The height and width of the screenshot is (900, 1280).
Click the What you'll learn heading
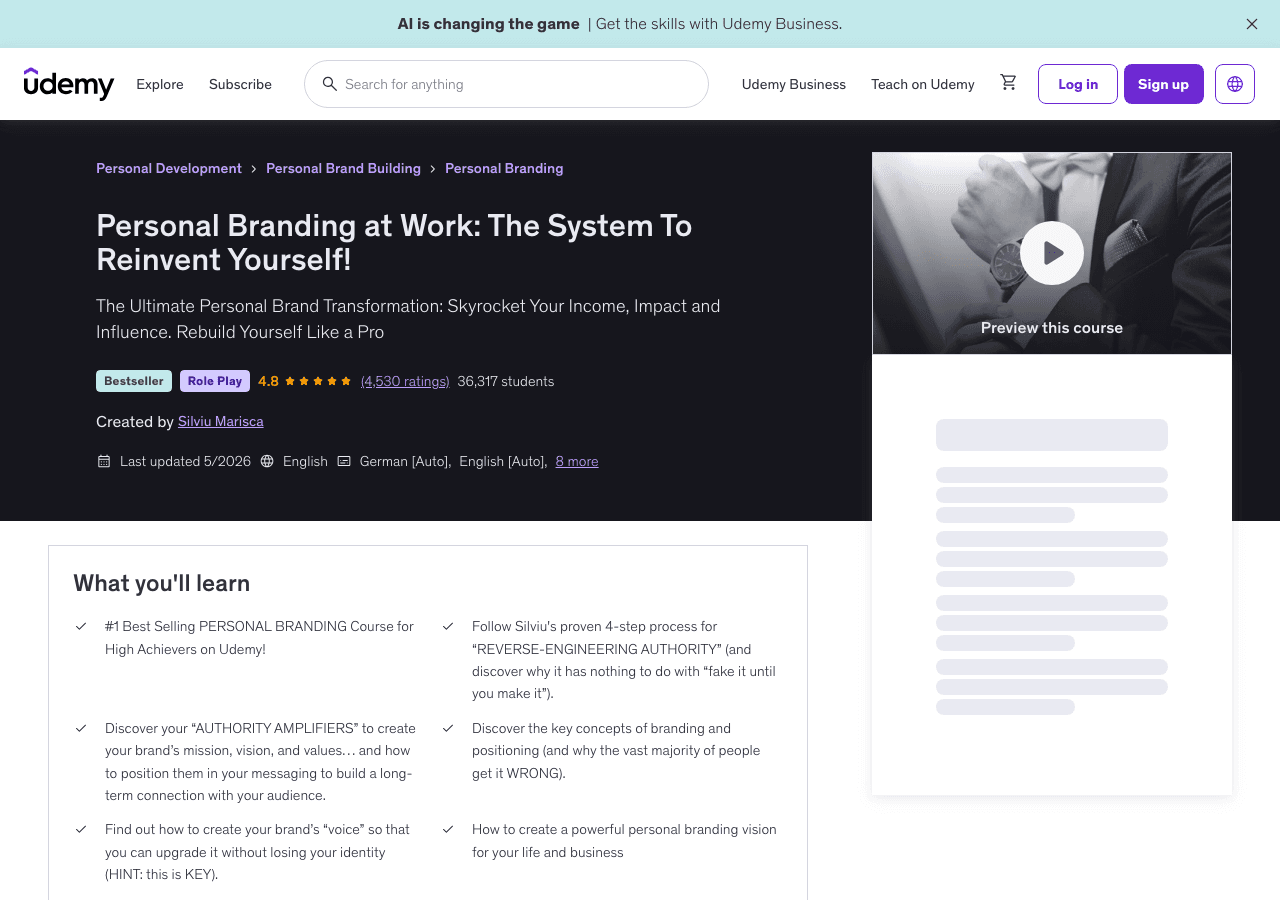tap(162, 583)
